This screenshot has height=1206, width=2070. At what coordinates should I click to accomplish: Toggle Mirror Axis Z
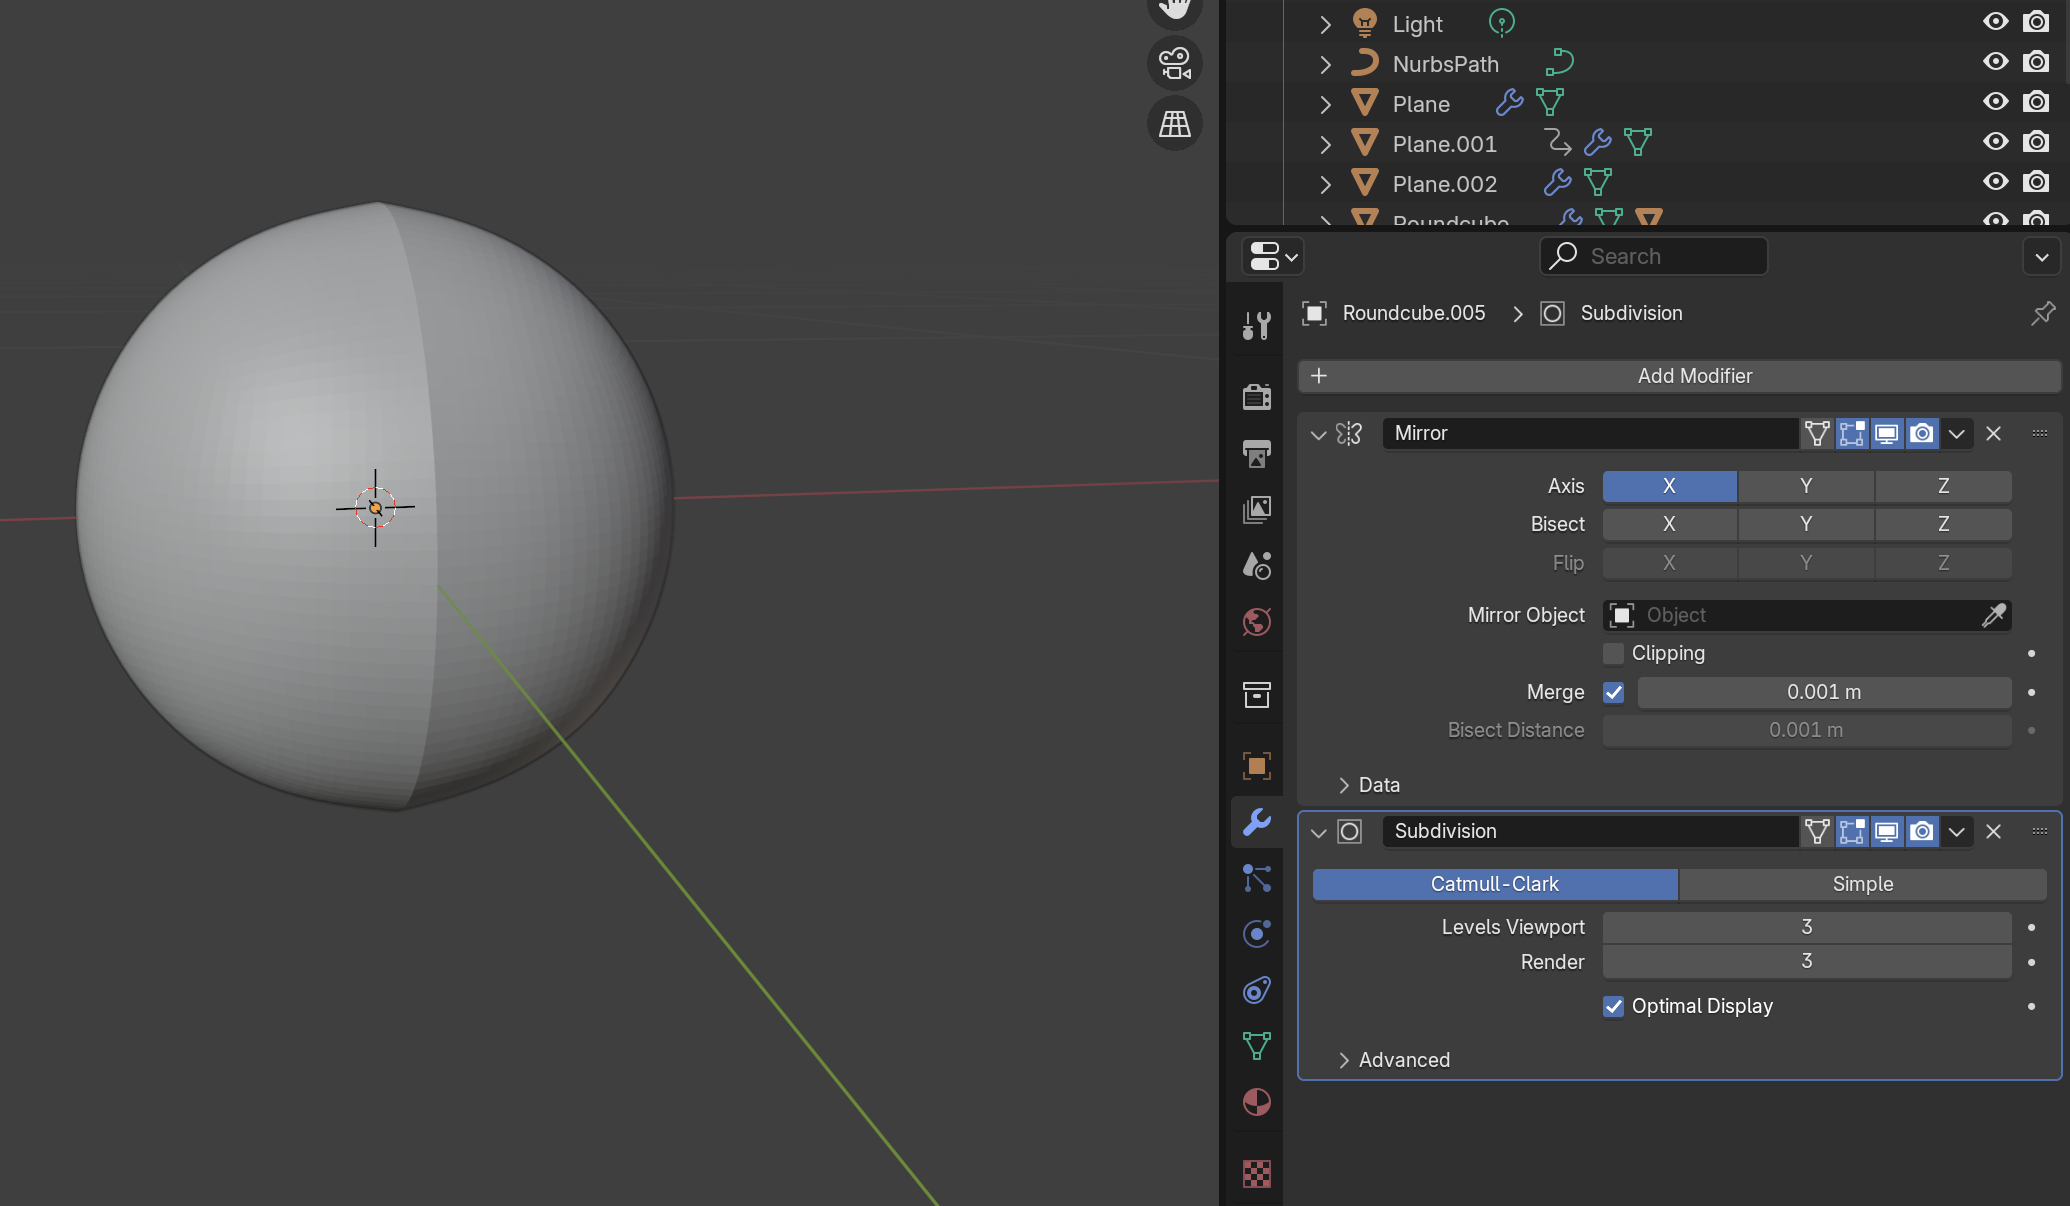[x=1943, y=486]
